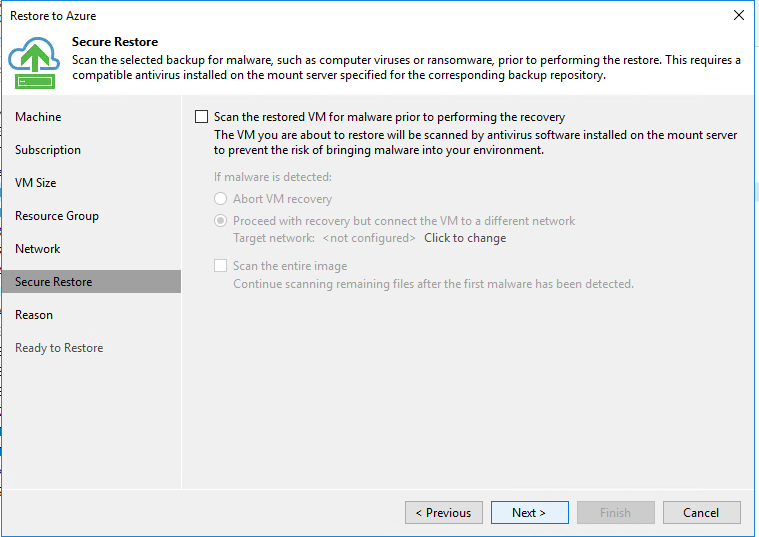Close the Restore to Azure dialog
The image size is (759, 537).
pos(739,15)
